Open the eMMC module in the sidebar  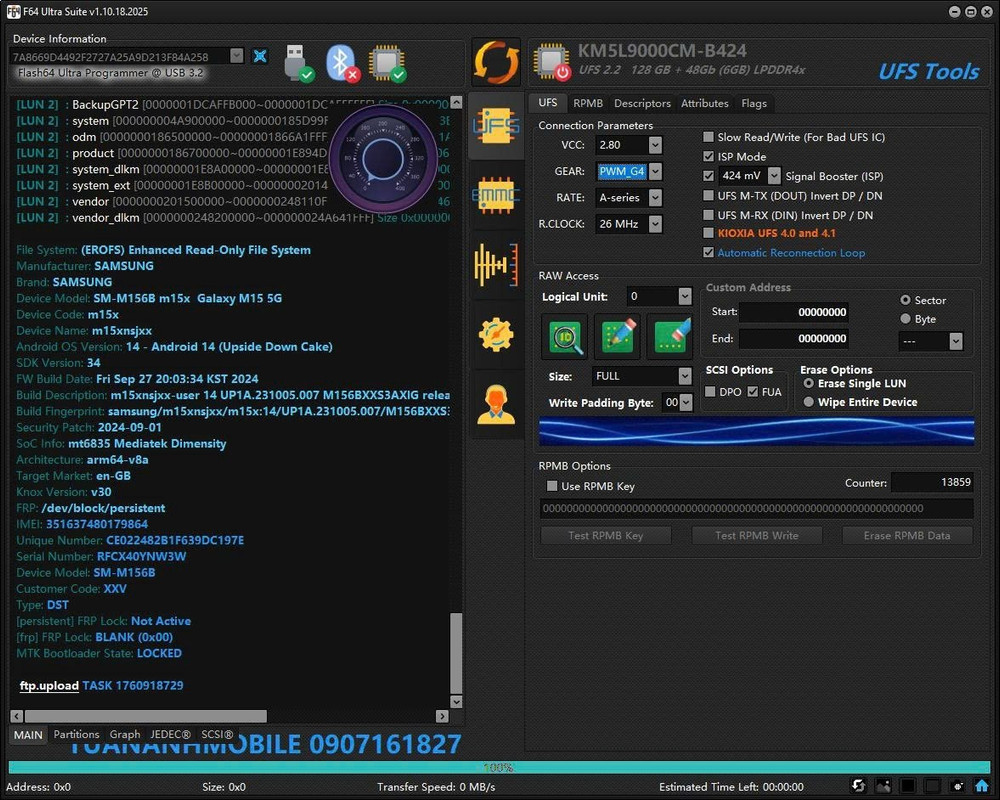tap(496, 195)
